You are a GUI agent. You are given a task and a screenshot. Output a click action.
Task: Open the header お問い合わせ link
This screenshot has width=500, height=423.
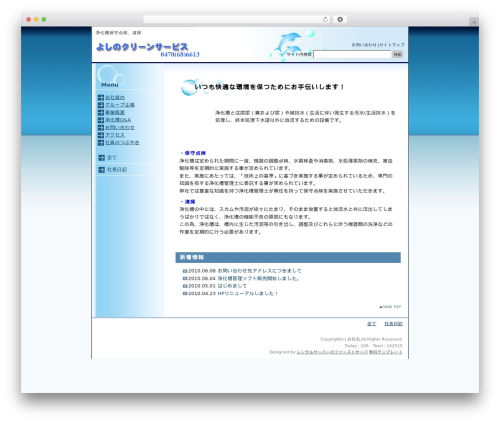[x=364, y=45]
